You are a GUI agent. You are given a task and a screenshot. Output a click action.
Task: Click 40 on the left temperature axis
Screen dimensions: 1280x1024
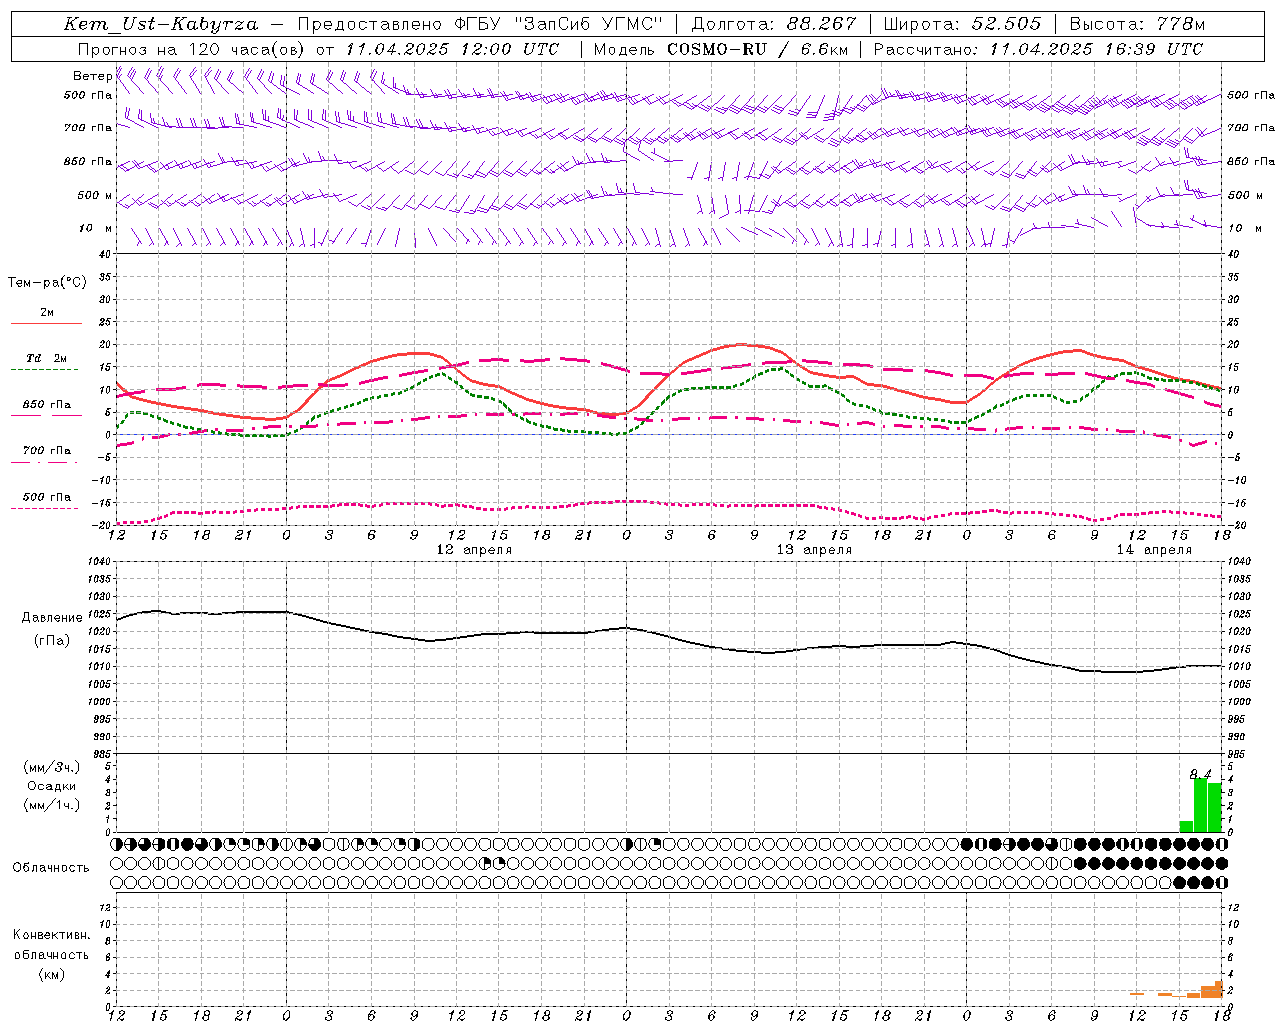point(104,254)
